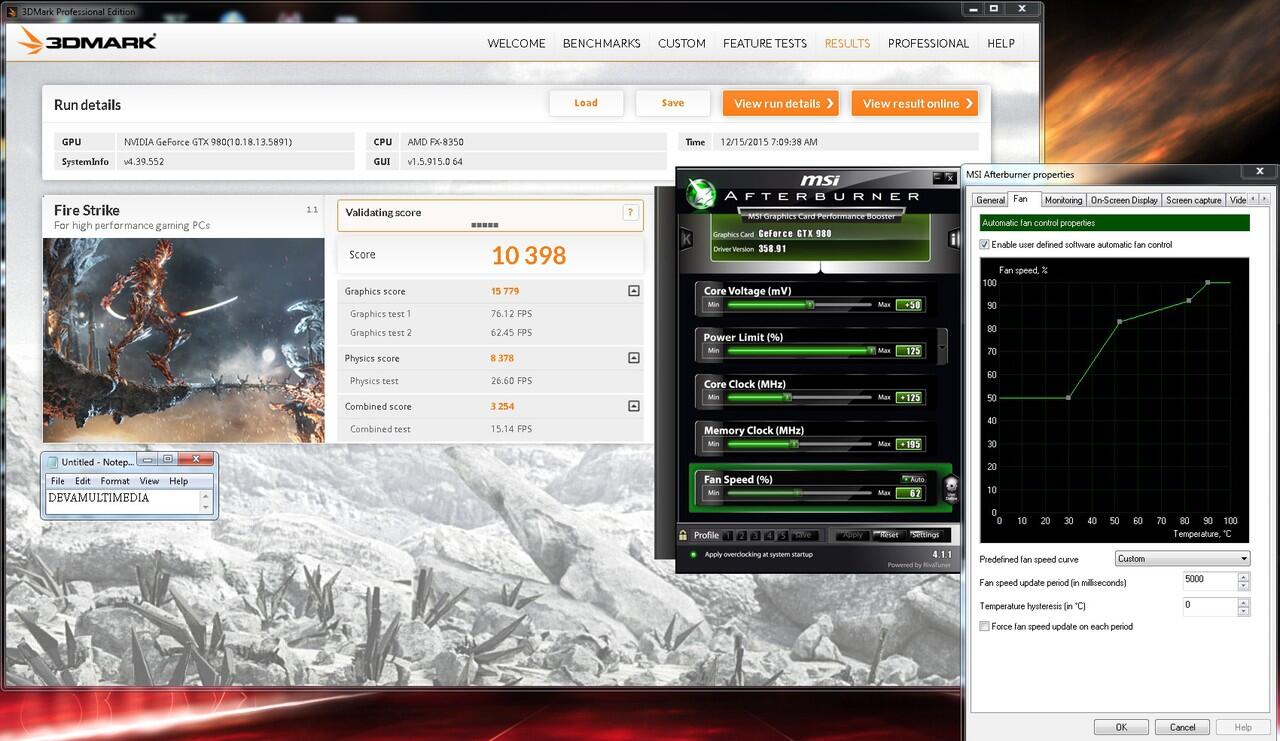The height and width of the screenshot is (741, 1280).
Task: Click fan curve point at 100% speed
Action: pos(1208,283)
